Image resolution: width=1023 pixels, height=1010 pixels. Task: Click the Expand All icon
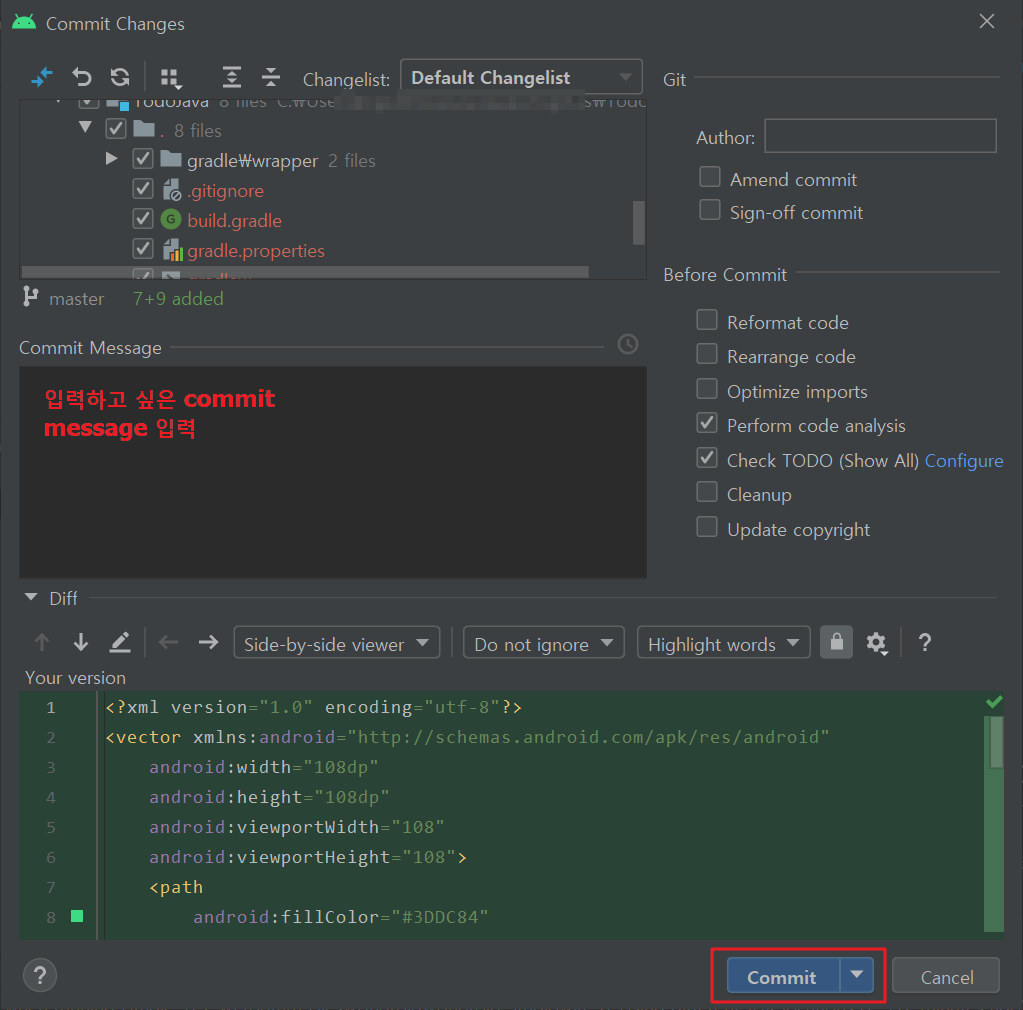pos(232,77)
